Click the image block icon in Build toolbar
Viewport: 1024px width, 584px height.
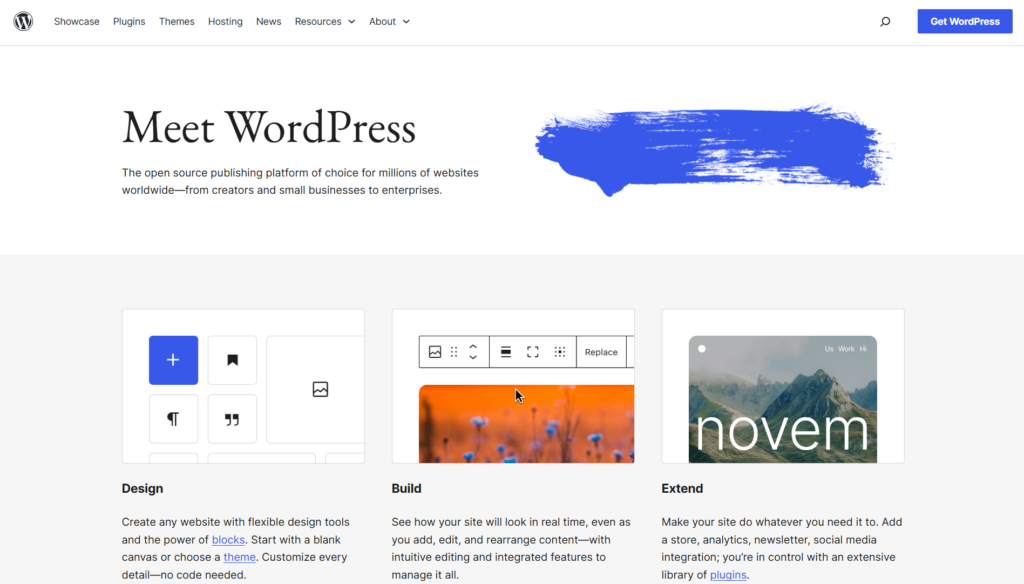pos(435,352)
